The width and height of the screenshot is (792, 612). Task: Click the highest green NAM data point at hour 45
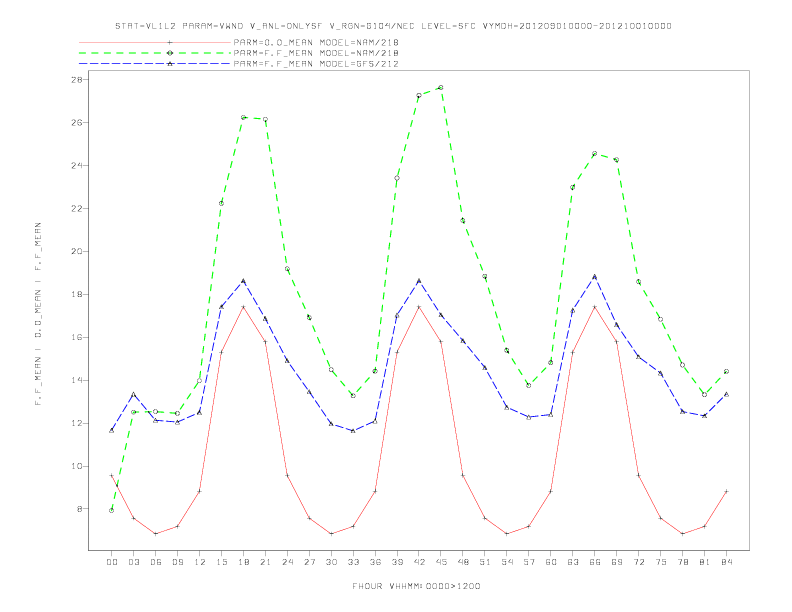[x=441, y=87]
